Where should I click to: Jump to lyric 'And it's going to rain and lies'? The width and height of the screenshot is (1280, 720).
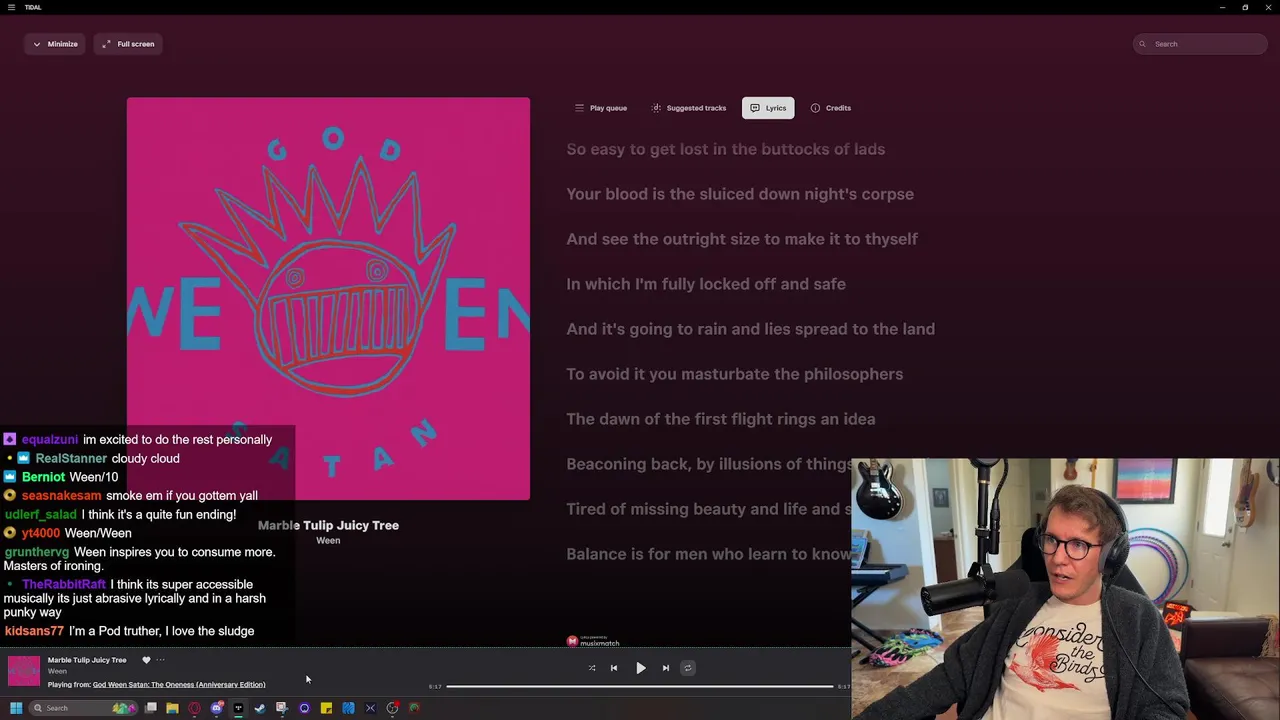click(x=751, y=329)
